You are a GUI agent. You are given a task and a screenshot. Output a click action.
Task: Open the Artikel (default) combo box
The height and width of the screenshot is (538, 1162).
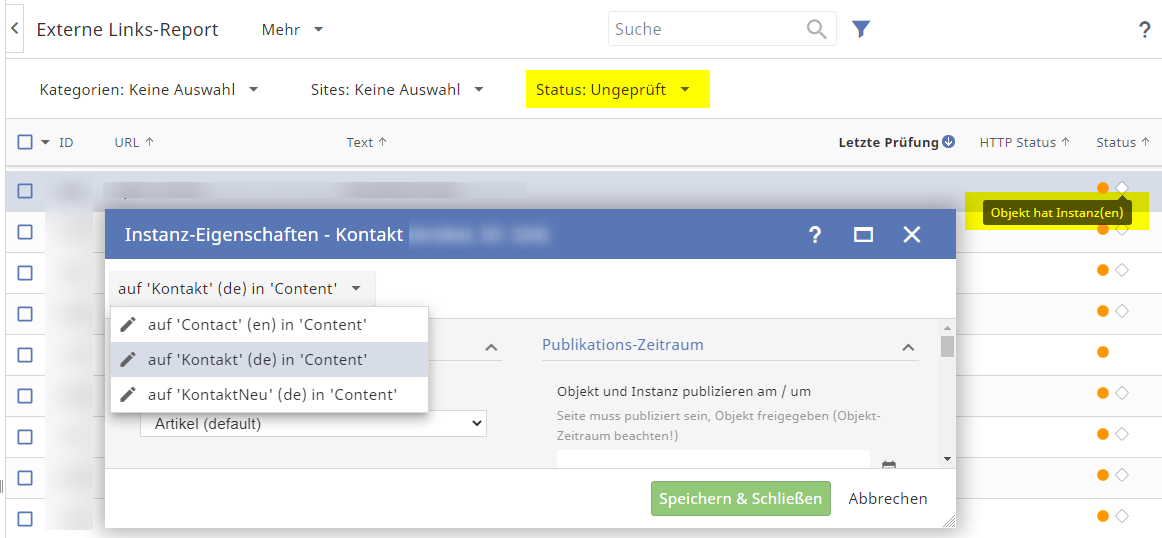pyautogui.click(x=313, y=424)
